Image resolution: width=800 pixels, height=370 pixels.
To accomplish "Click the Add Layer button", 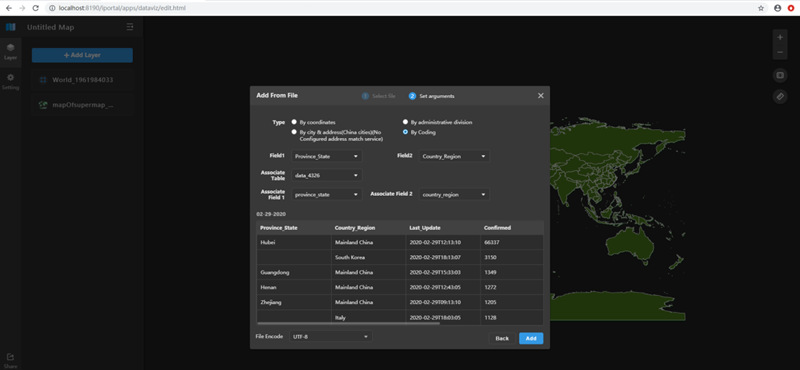I will click(x=82, y=55).
